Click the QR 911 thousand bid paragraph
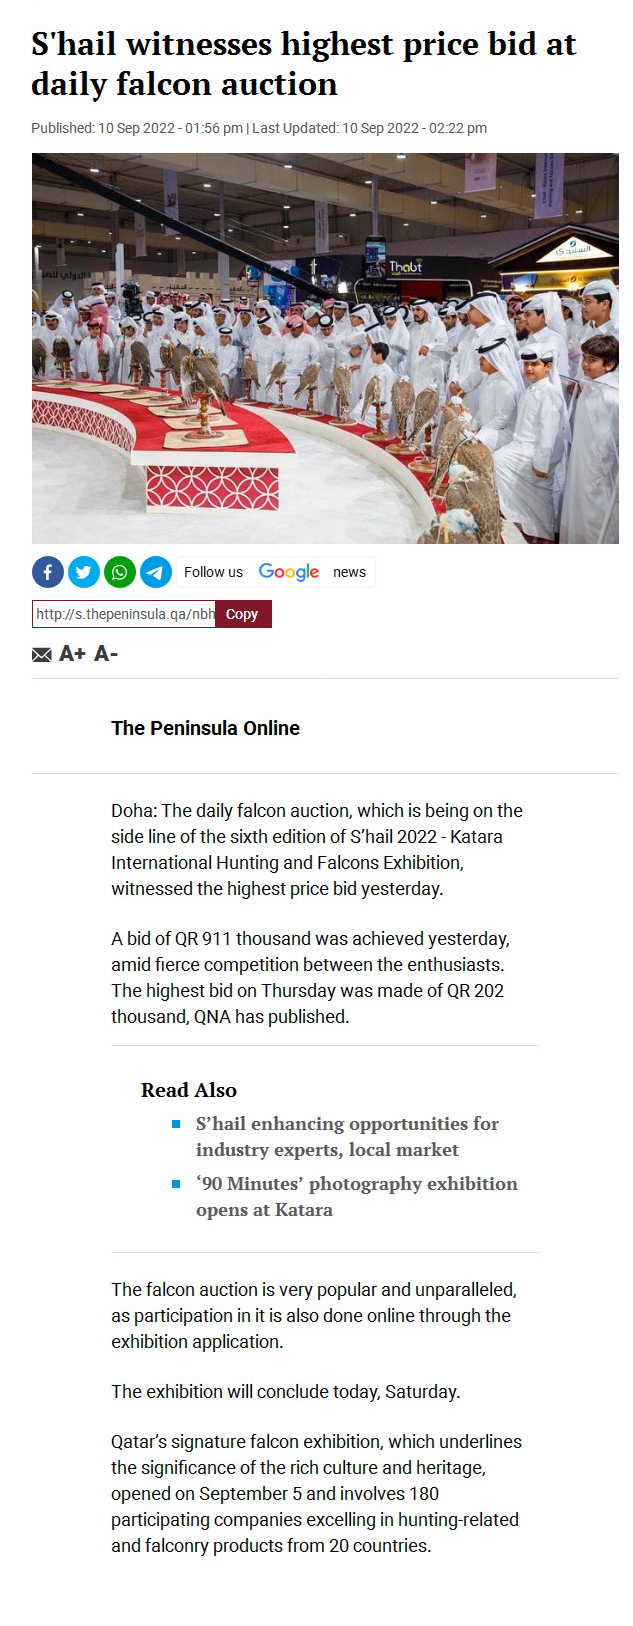This screenshot has height=1626, width=633. (311, 978)
